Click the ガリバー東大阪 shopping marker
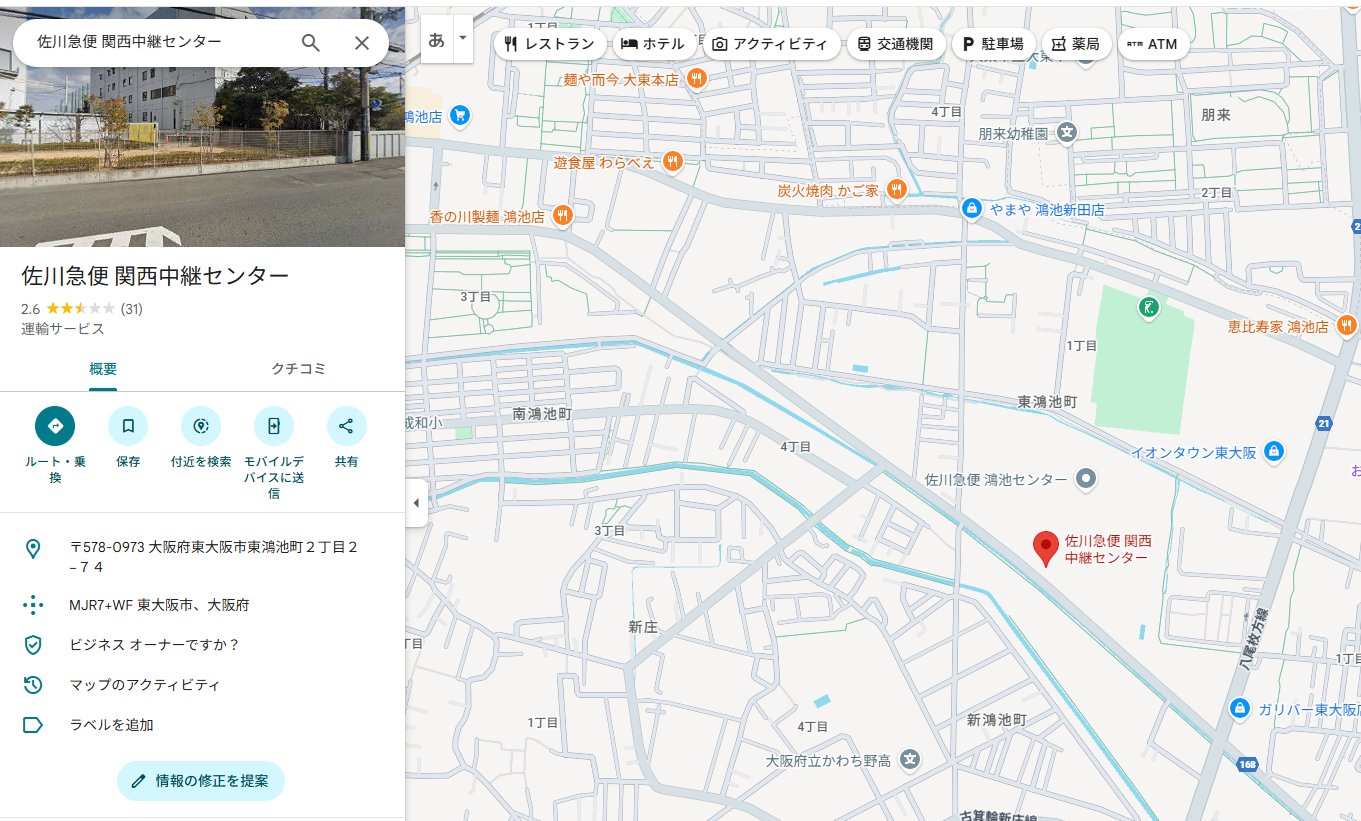Image resolution: width=1361 pixels, height=821 pixels. (x=1239, y=708)
